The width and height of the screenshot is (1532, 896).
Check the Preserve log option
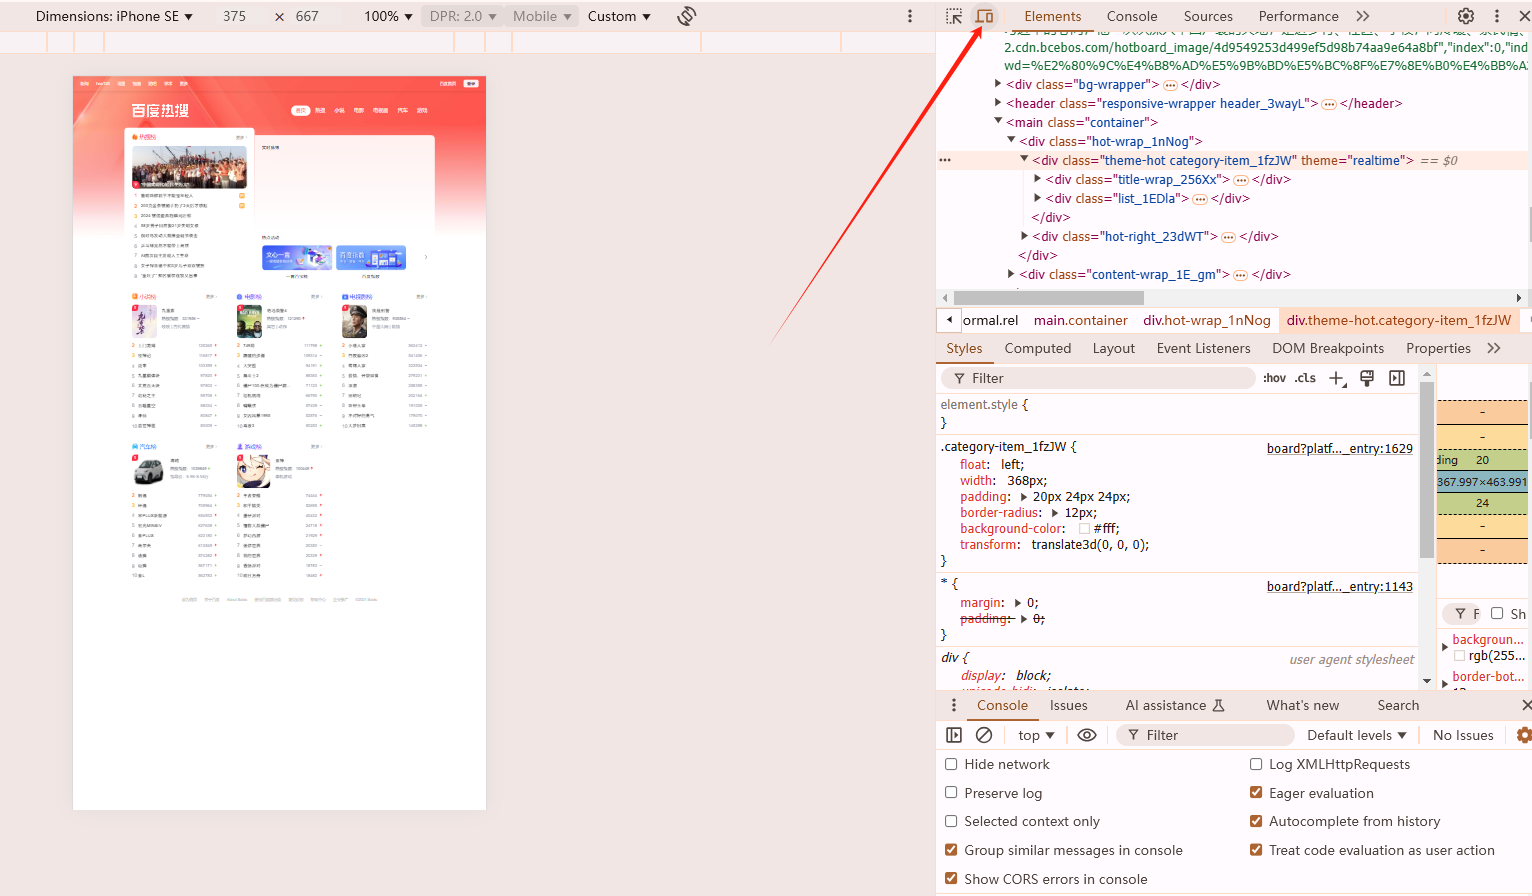pos(951,793)
